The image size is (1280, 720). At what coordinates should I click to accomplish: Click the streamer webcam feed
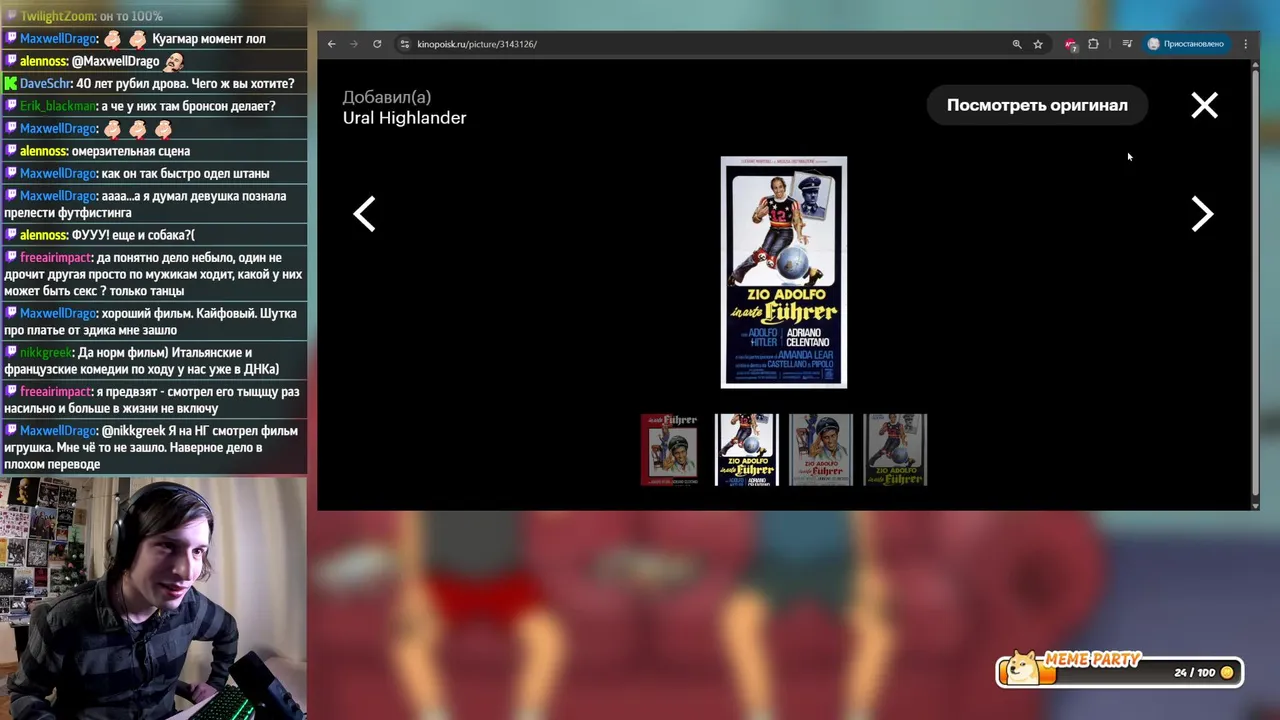pos(152,598)
